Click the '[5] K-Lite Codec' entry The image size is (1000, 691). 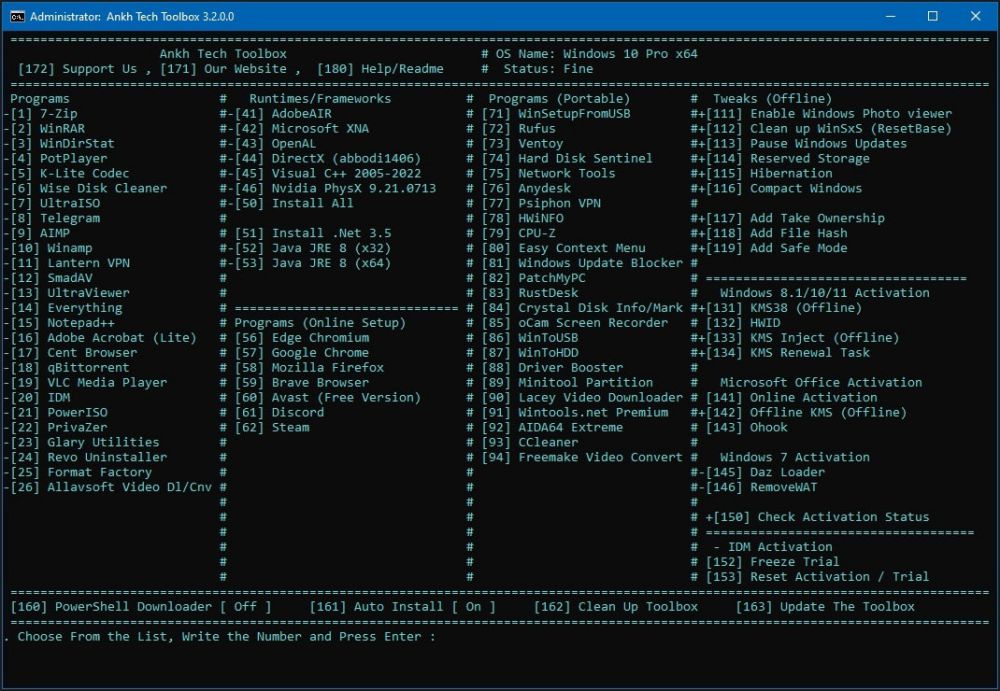coord(70,173)
